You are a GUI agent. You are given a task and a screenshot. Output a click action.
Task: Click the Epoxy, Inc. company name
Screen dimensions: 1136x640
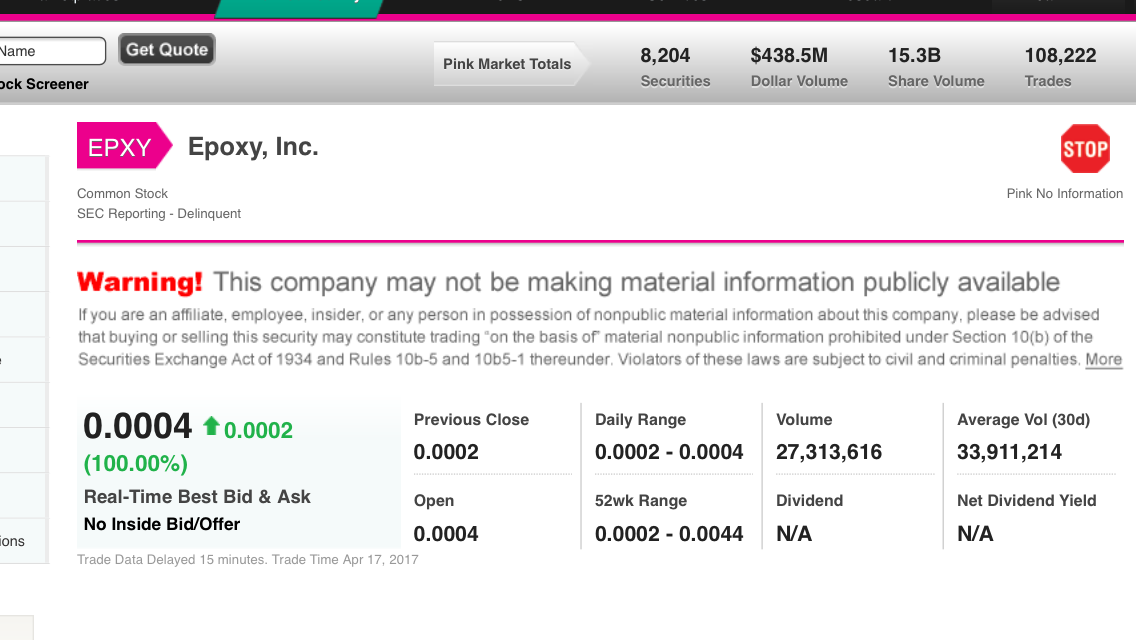253,147
